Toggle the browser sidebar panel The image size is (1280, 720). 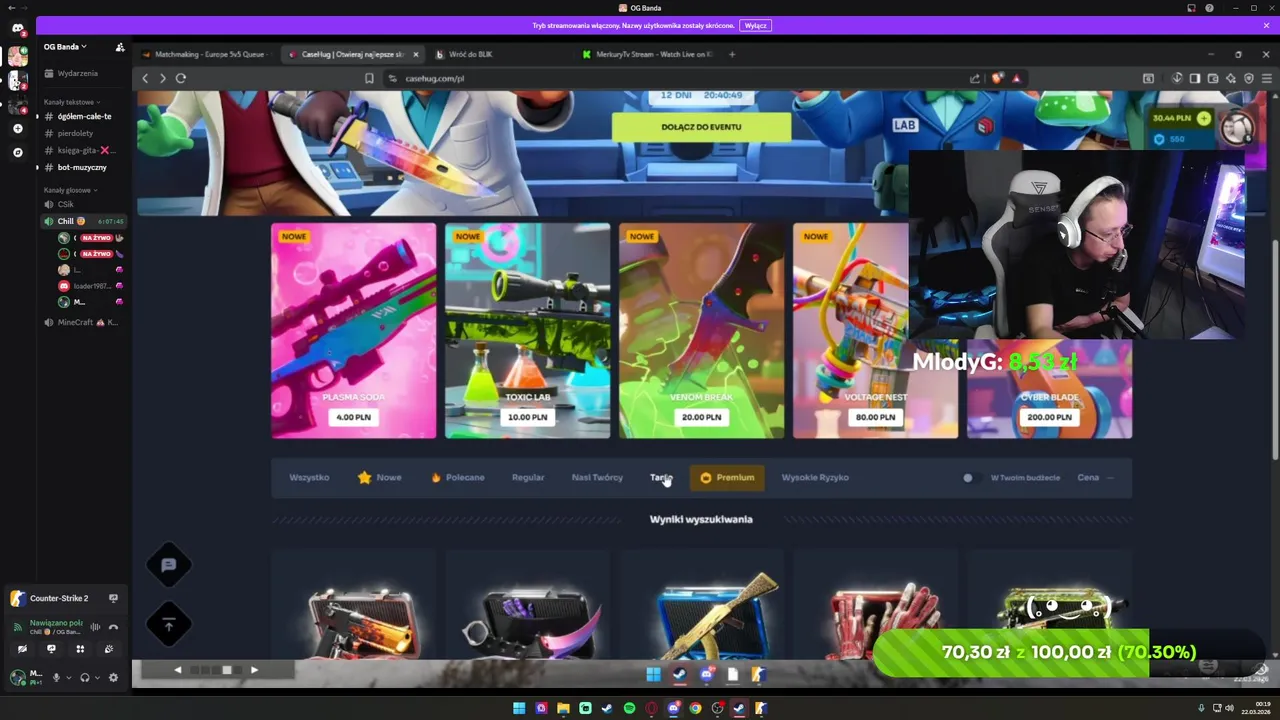point(1195,78)
